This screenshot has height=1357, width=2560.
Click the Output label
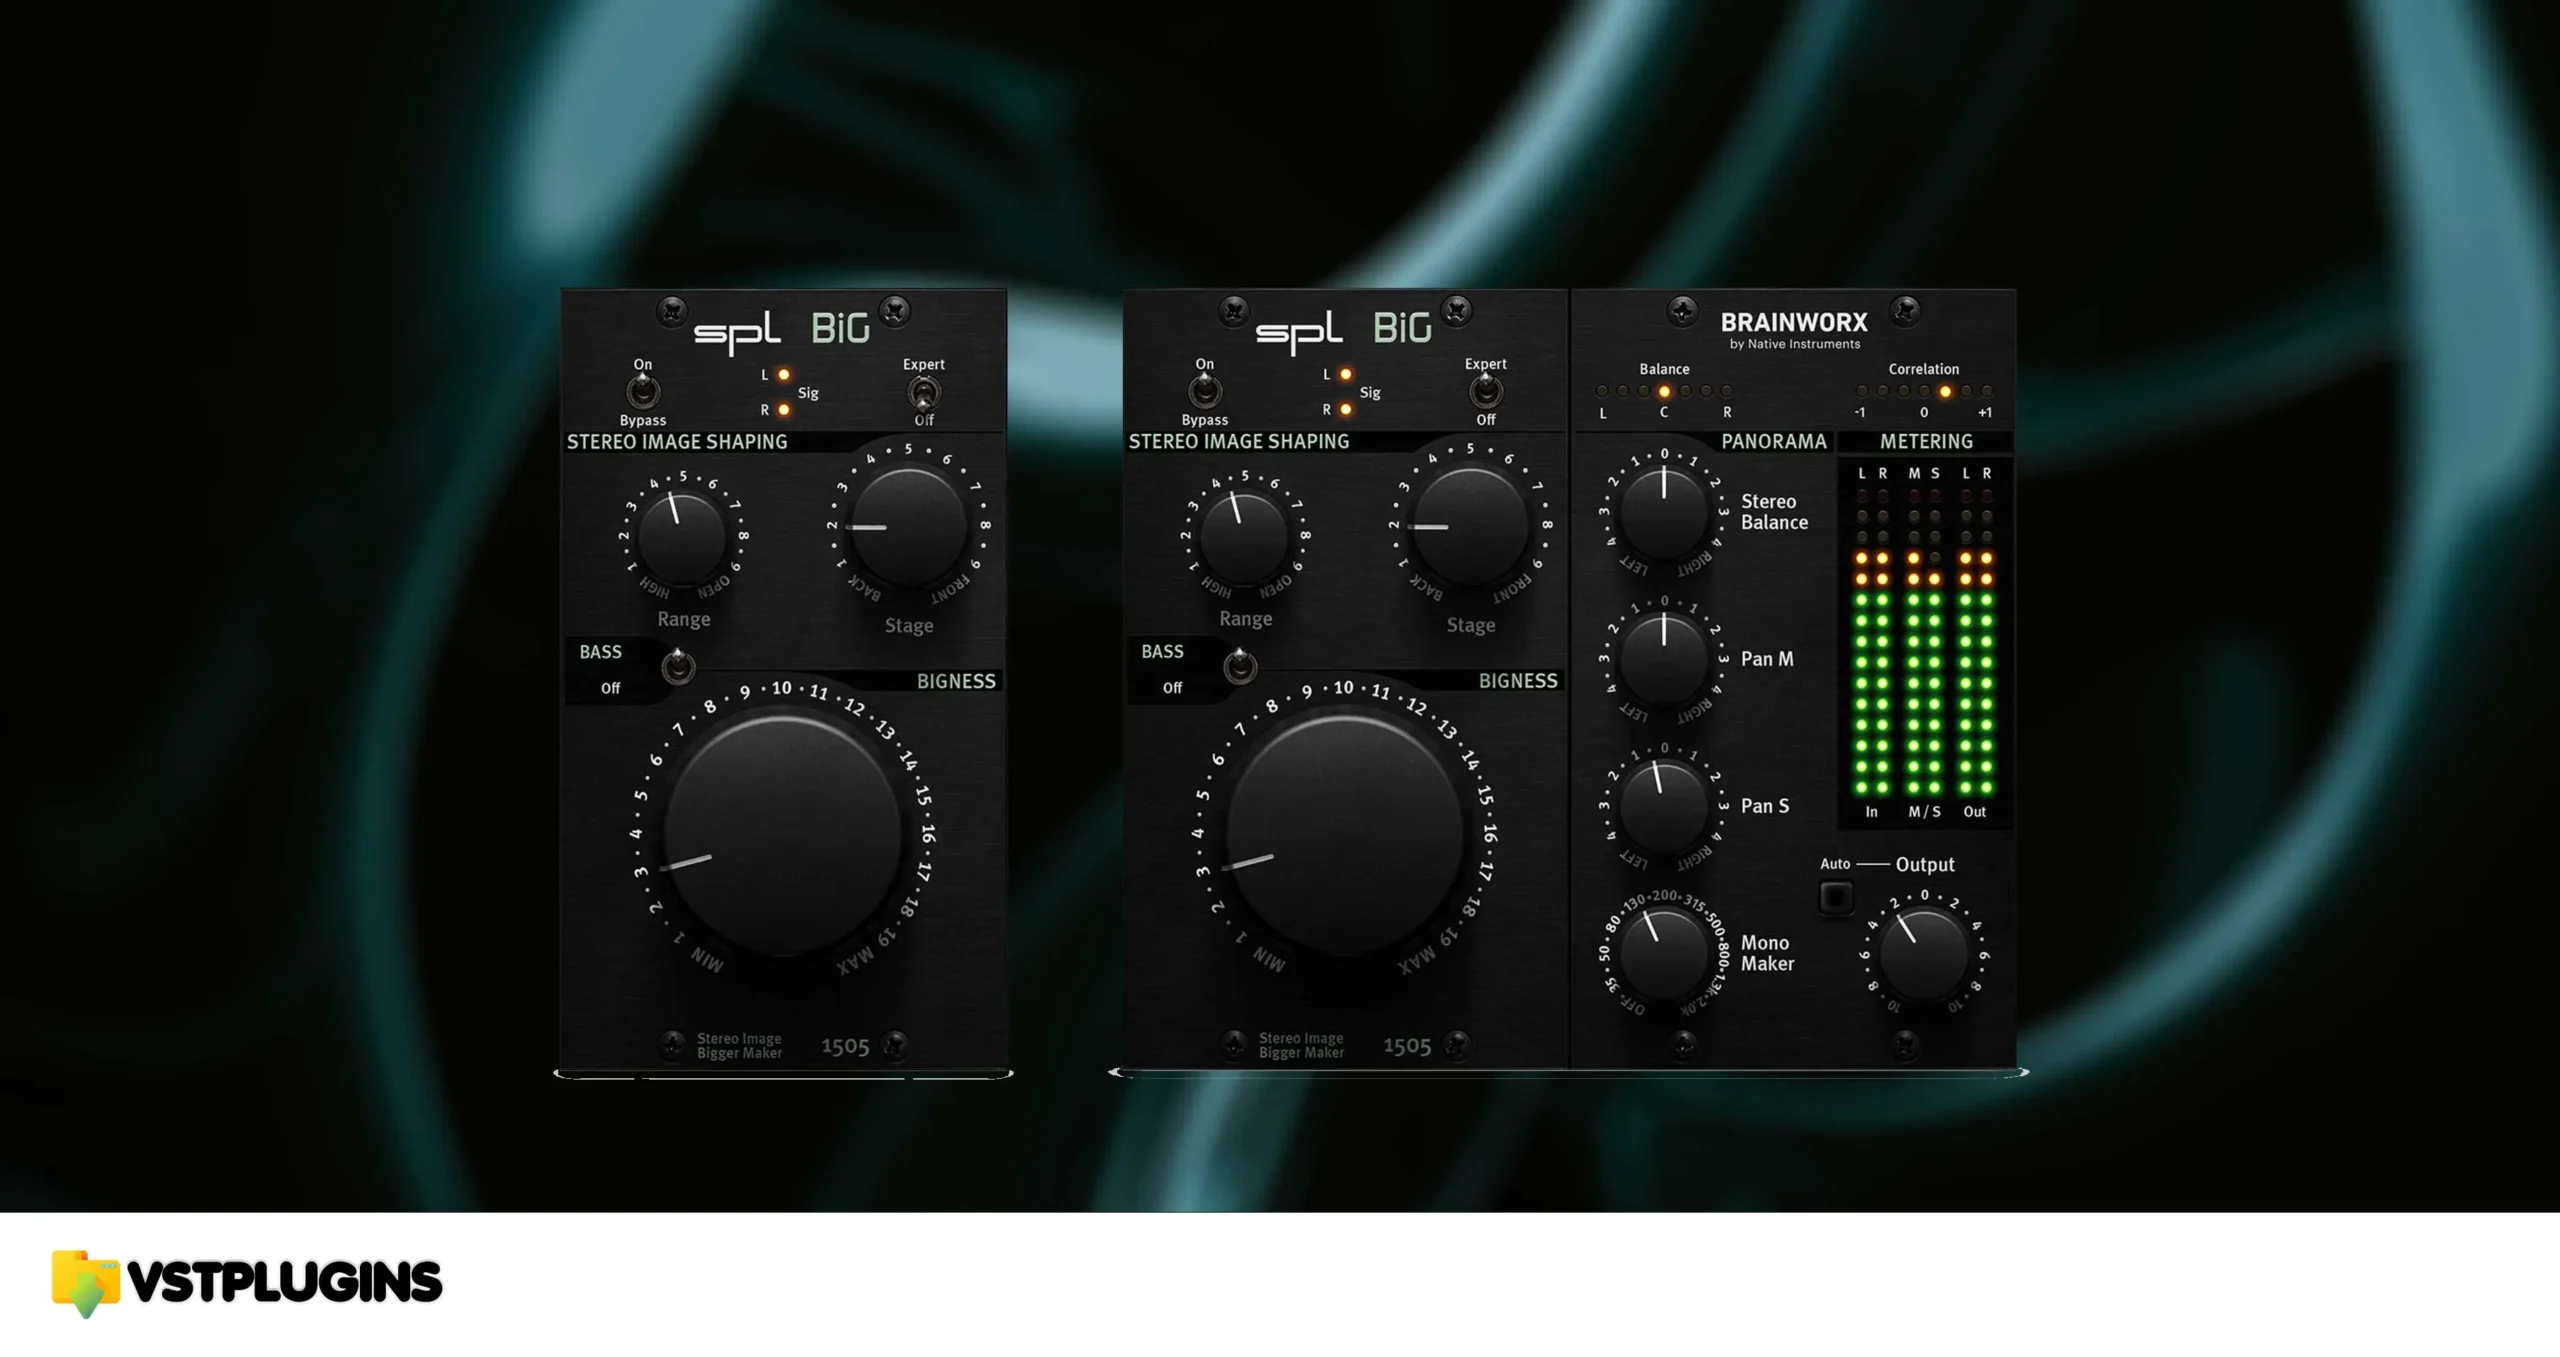[1924, 865]
